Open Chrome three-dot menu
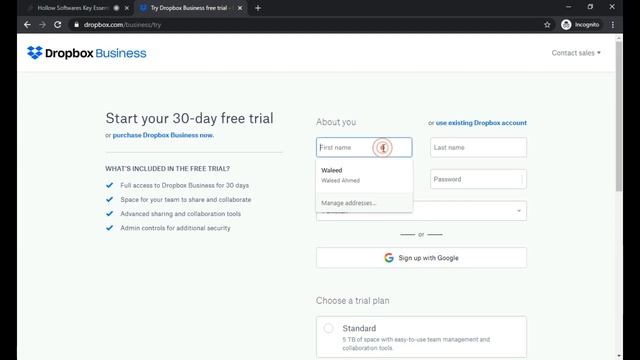640x360 pixels. [613, 25]
